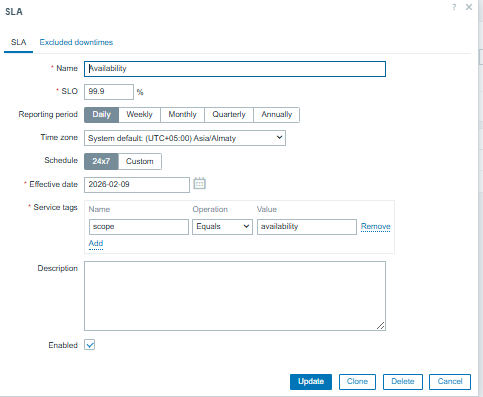Select Monthly reporting period
The image size is (483, 397).
tap(182, 115)
